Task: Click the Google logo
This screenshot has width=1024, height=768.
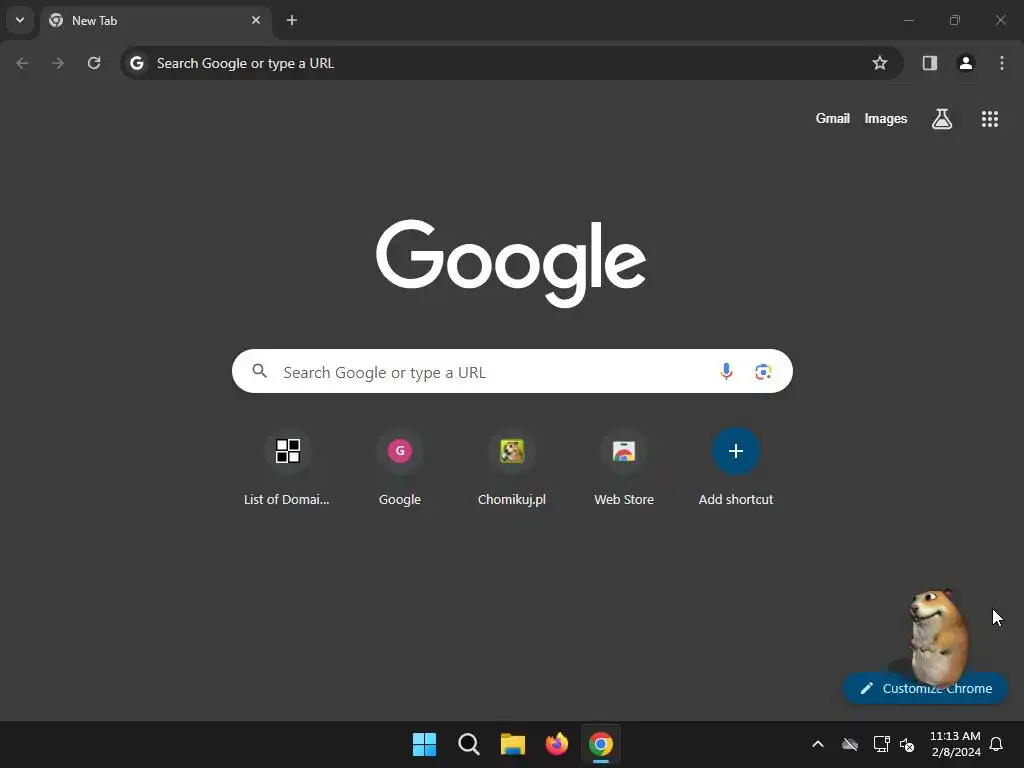Action: click(511, 263)
